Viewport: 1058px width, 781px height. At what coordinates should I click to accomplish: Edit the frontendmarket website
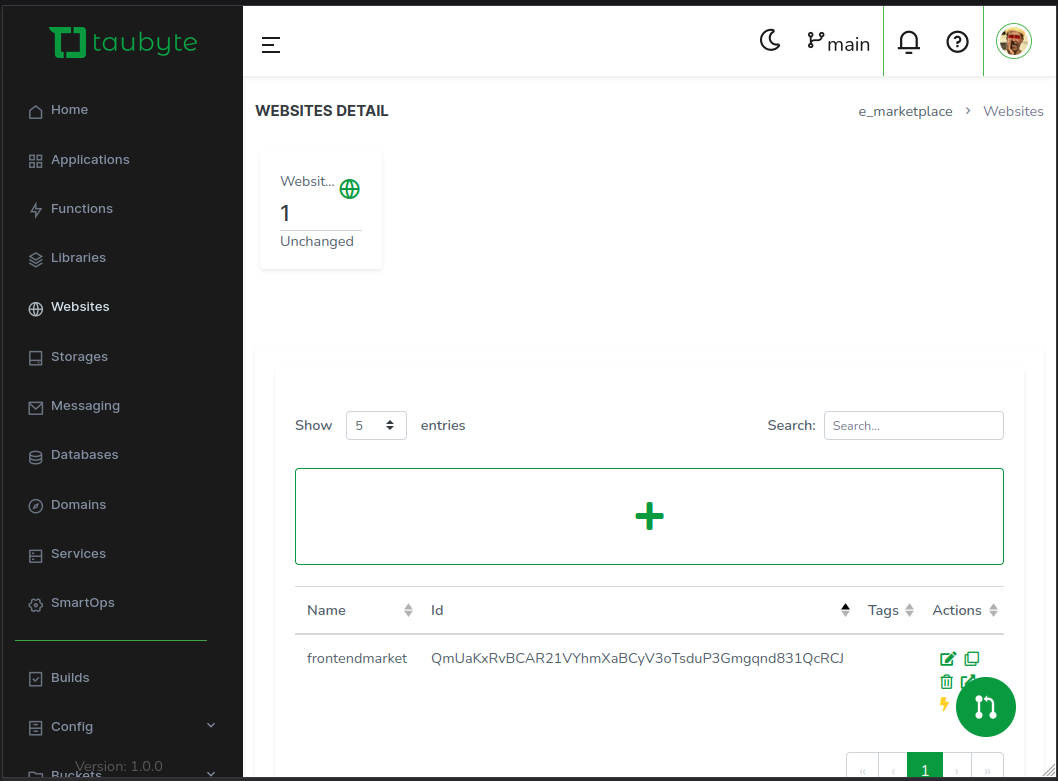pyautogui.click(x=948, y=659)
